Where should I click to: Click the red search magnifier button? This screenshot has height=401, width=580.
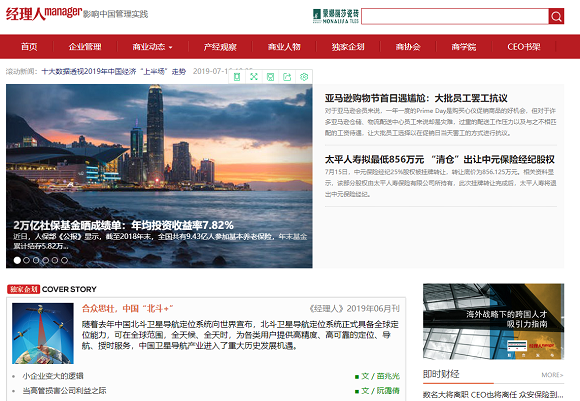[x=556, y=16]
